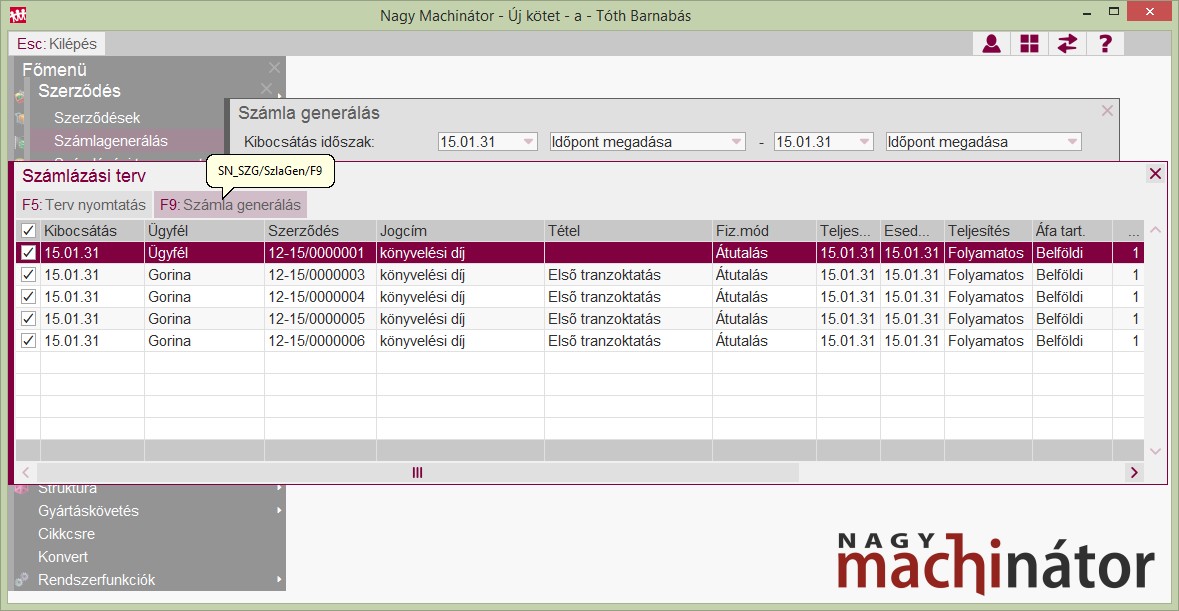Image resolution: width=1179 pixels, height=611 pixels.
Task: Click the horizontal scrollbar right arrow
Action: click(x=1134, y=472)
